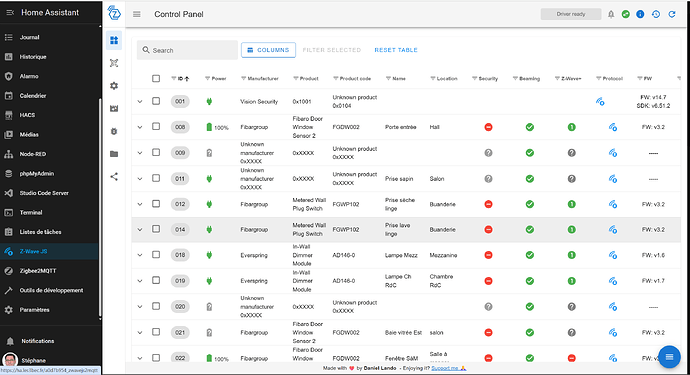Click the ID column filter icon
This screenshot has height=375, width=690.
(x=173, y=78)
